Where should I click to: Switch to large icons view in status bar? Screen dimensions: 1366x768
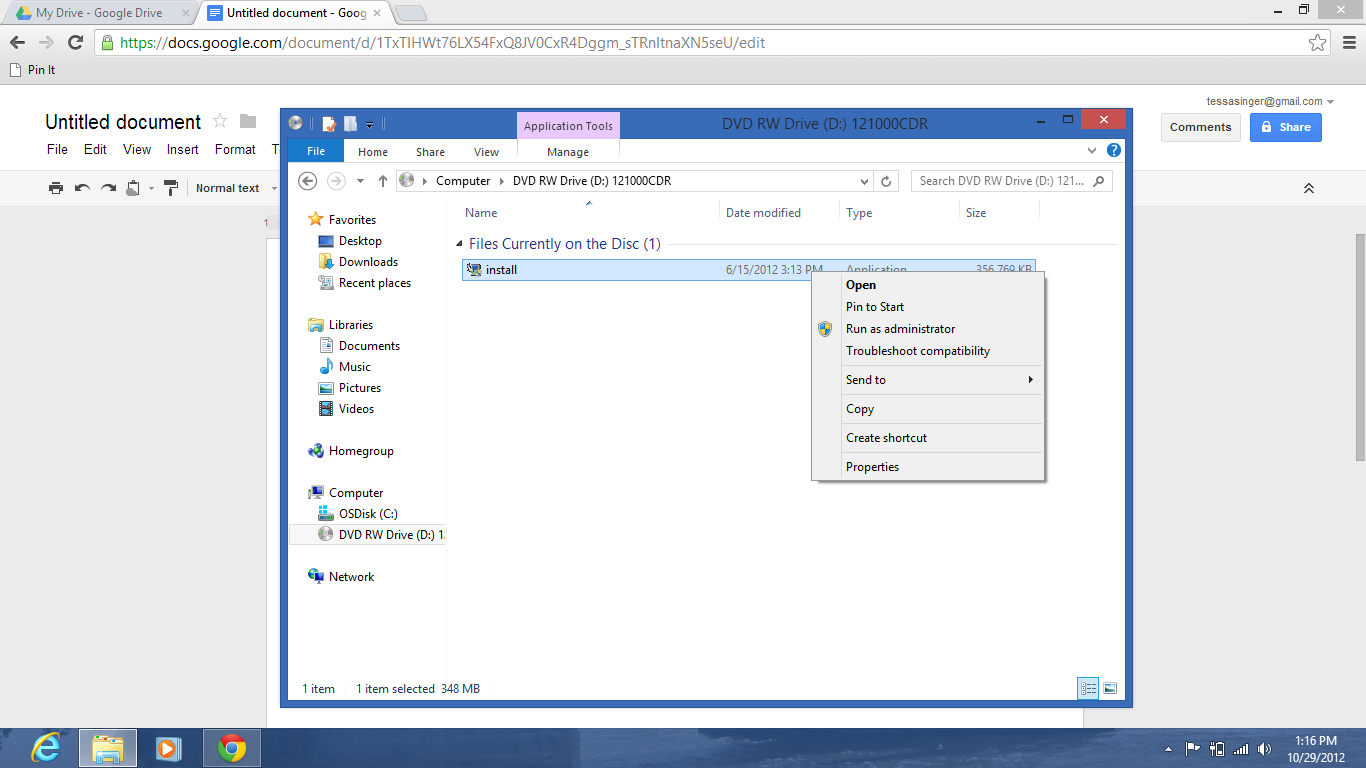(1110, 688)
